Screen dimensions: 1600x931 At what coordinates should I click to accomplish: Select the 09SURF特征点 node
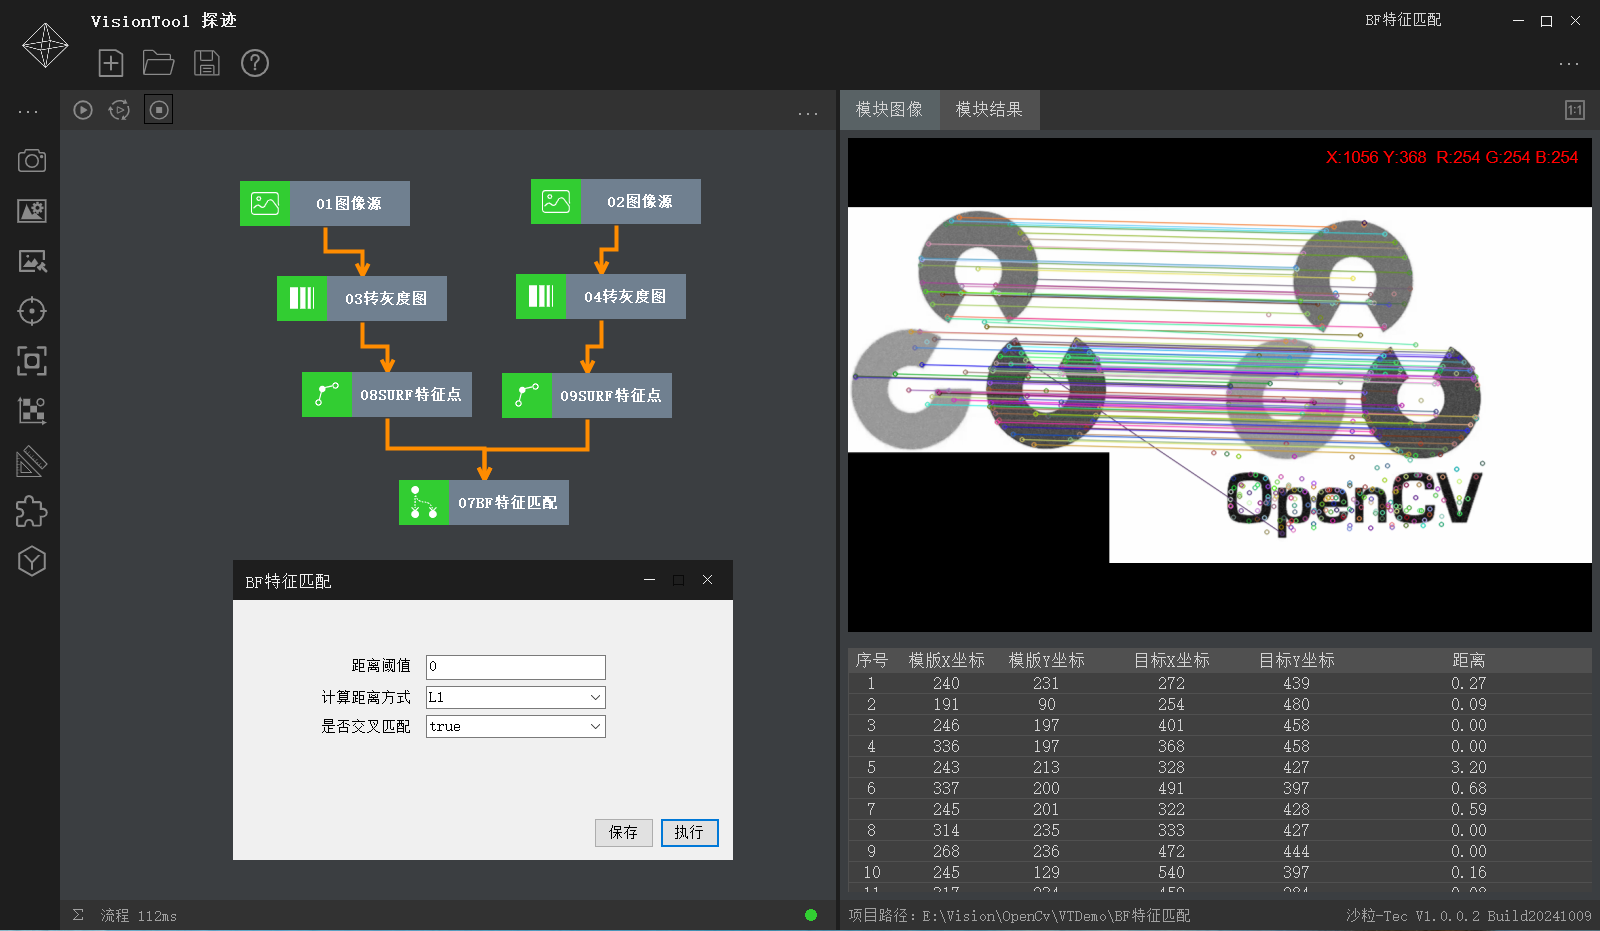pos(587,395)
